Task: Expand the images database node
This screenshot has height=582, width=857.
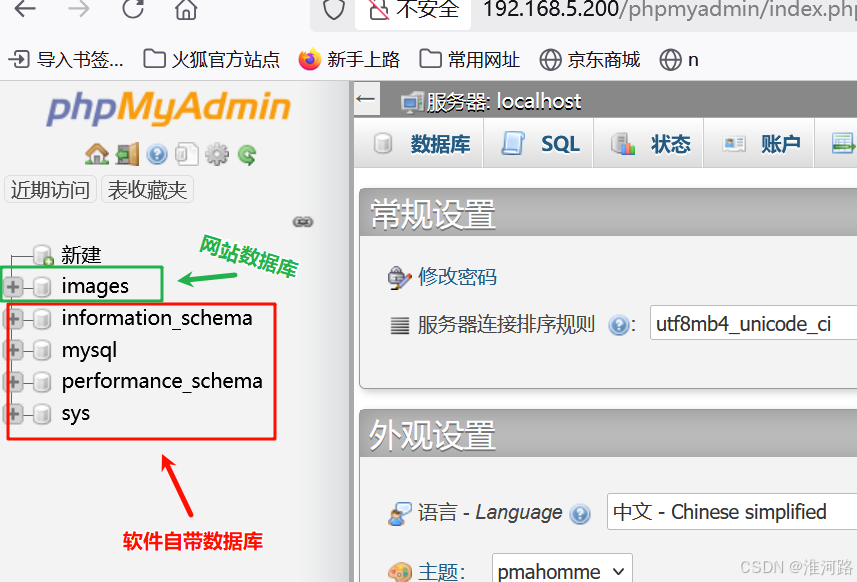Action: coord(13,286)
